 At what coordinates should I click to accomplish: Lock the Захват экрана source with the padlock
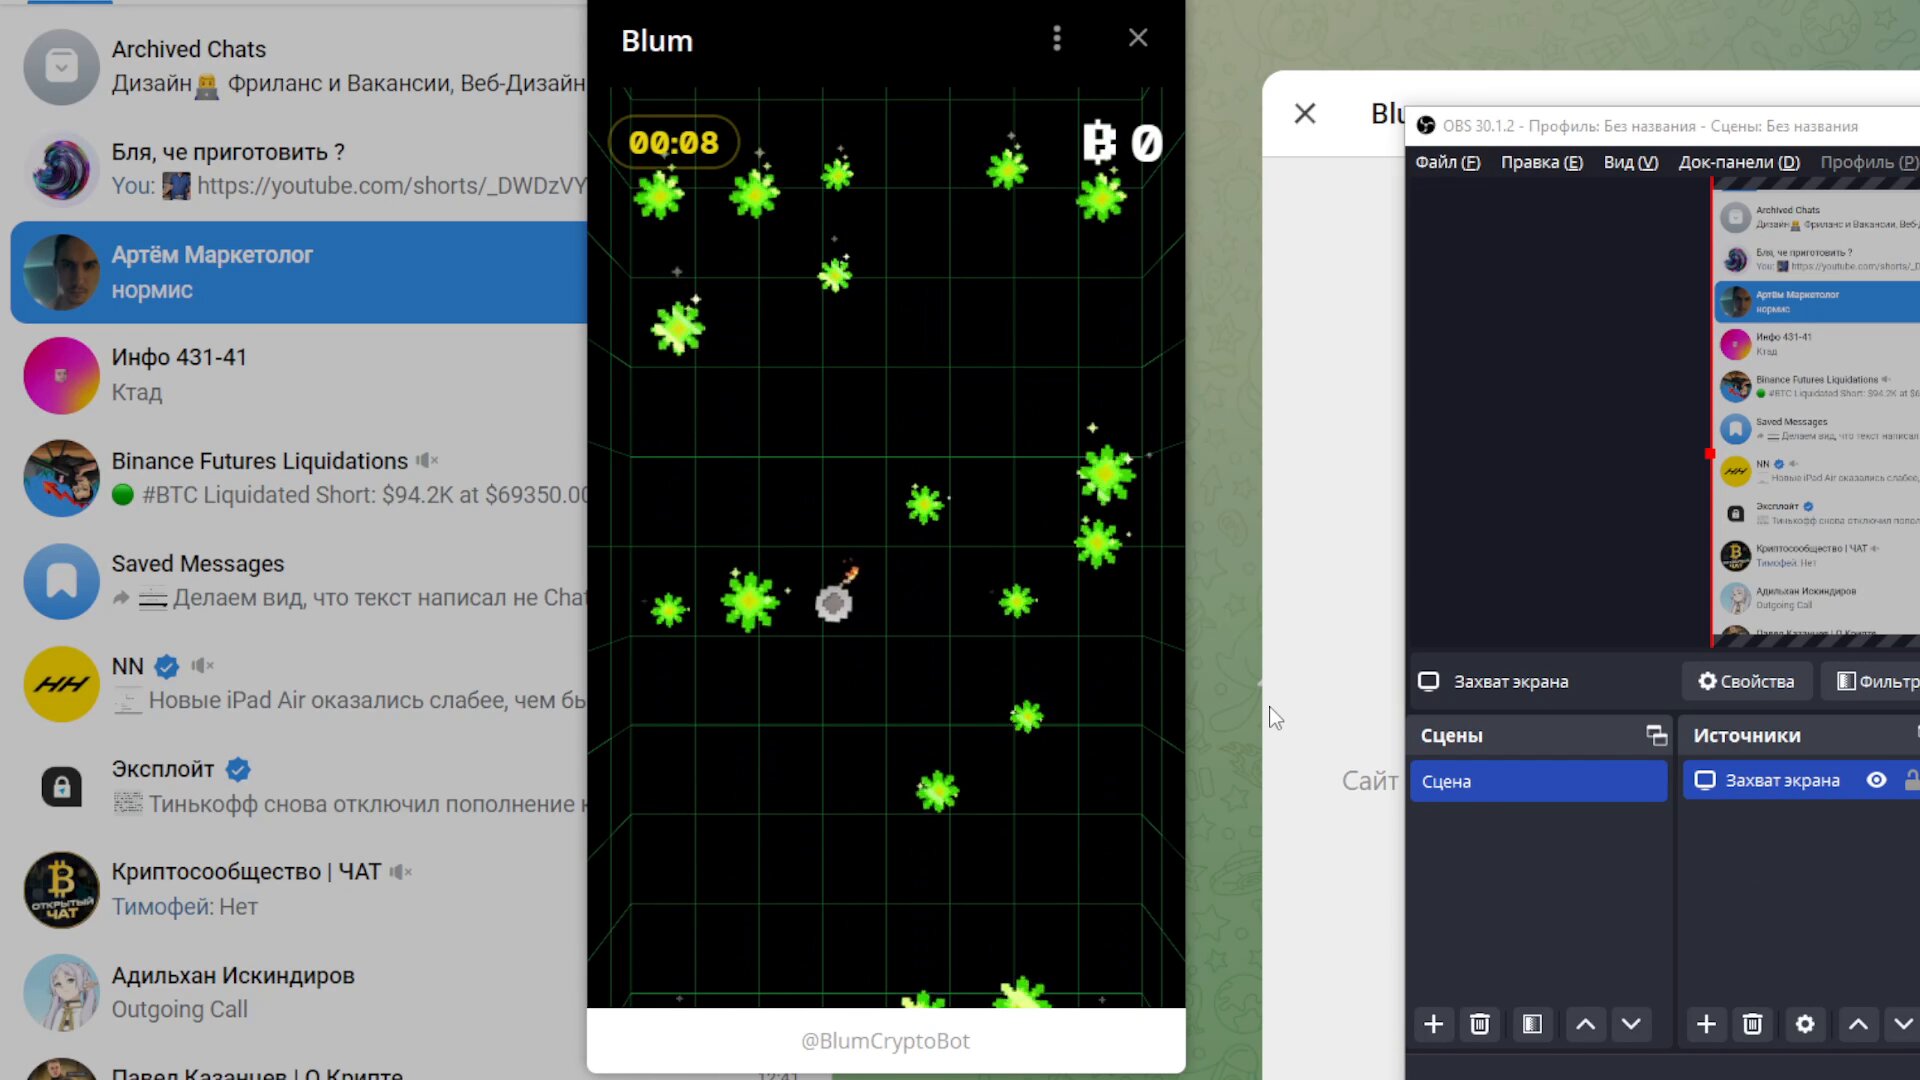1911,780
